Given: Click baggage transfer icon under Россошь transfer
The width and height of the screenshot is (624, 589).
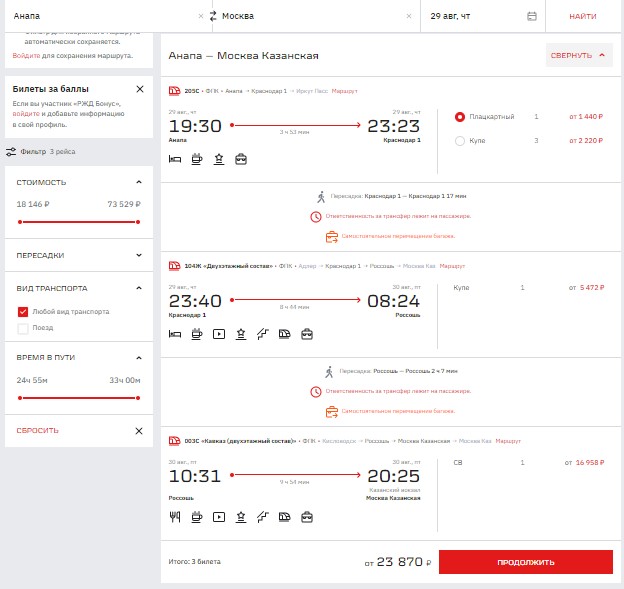Looking at the screenshot, I should [332, 412].
